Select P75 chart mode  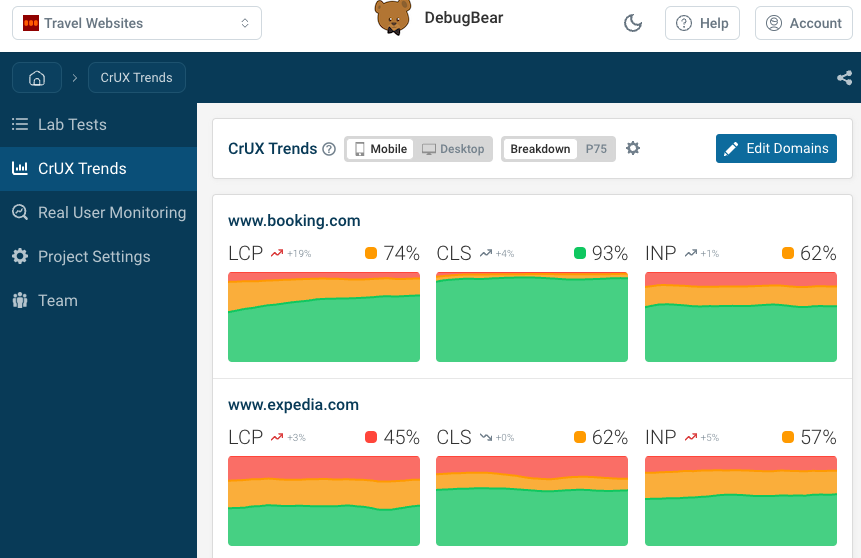(596, 149)
